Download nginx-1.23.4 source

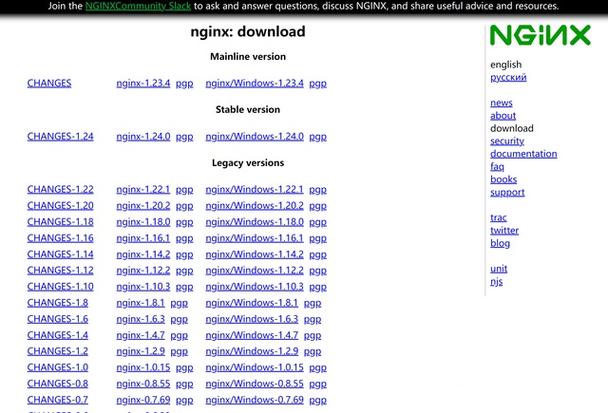143,83
